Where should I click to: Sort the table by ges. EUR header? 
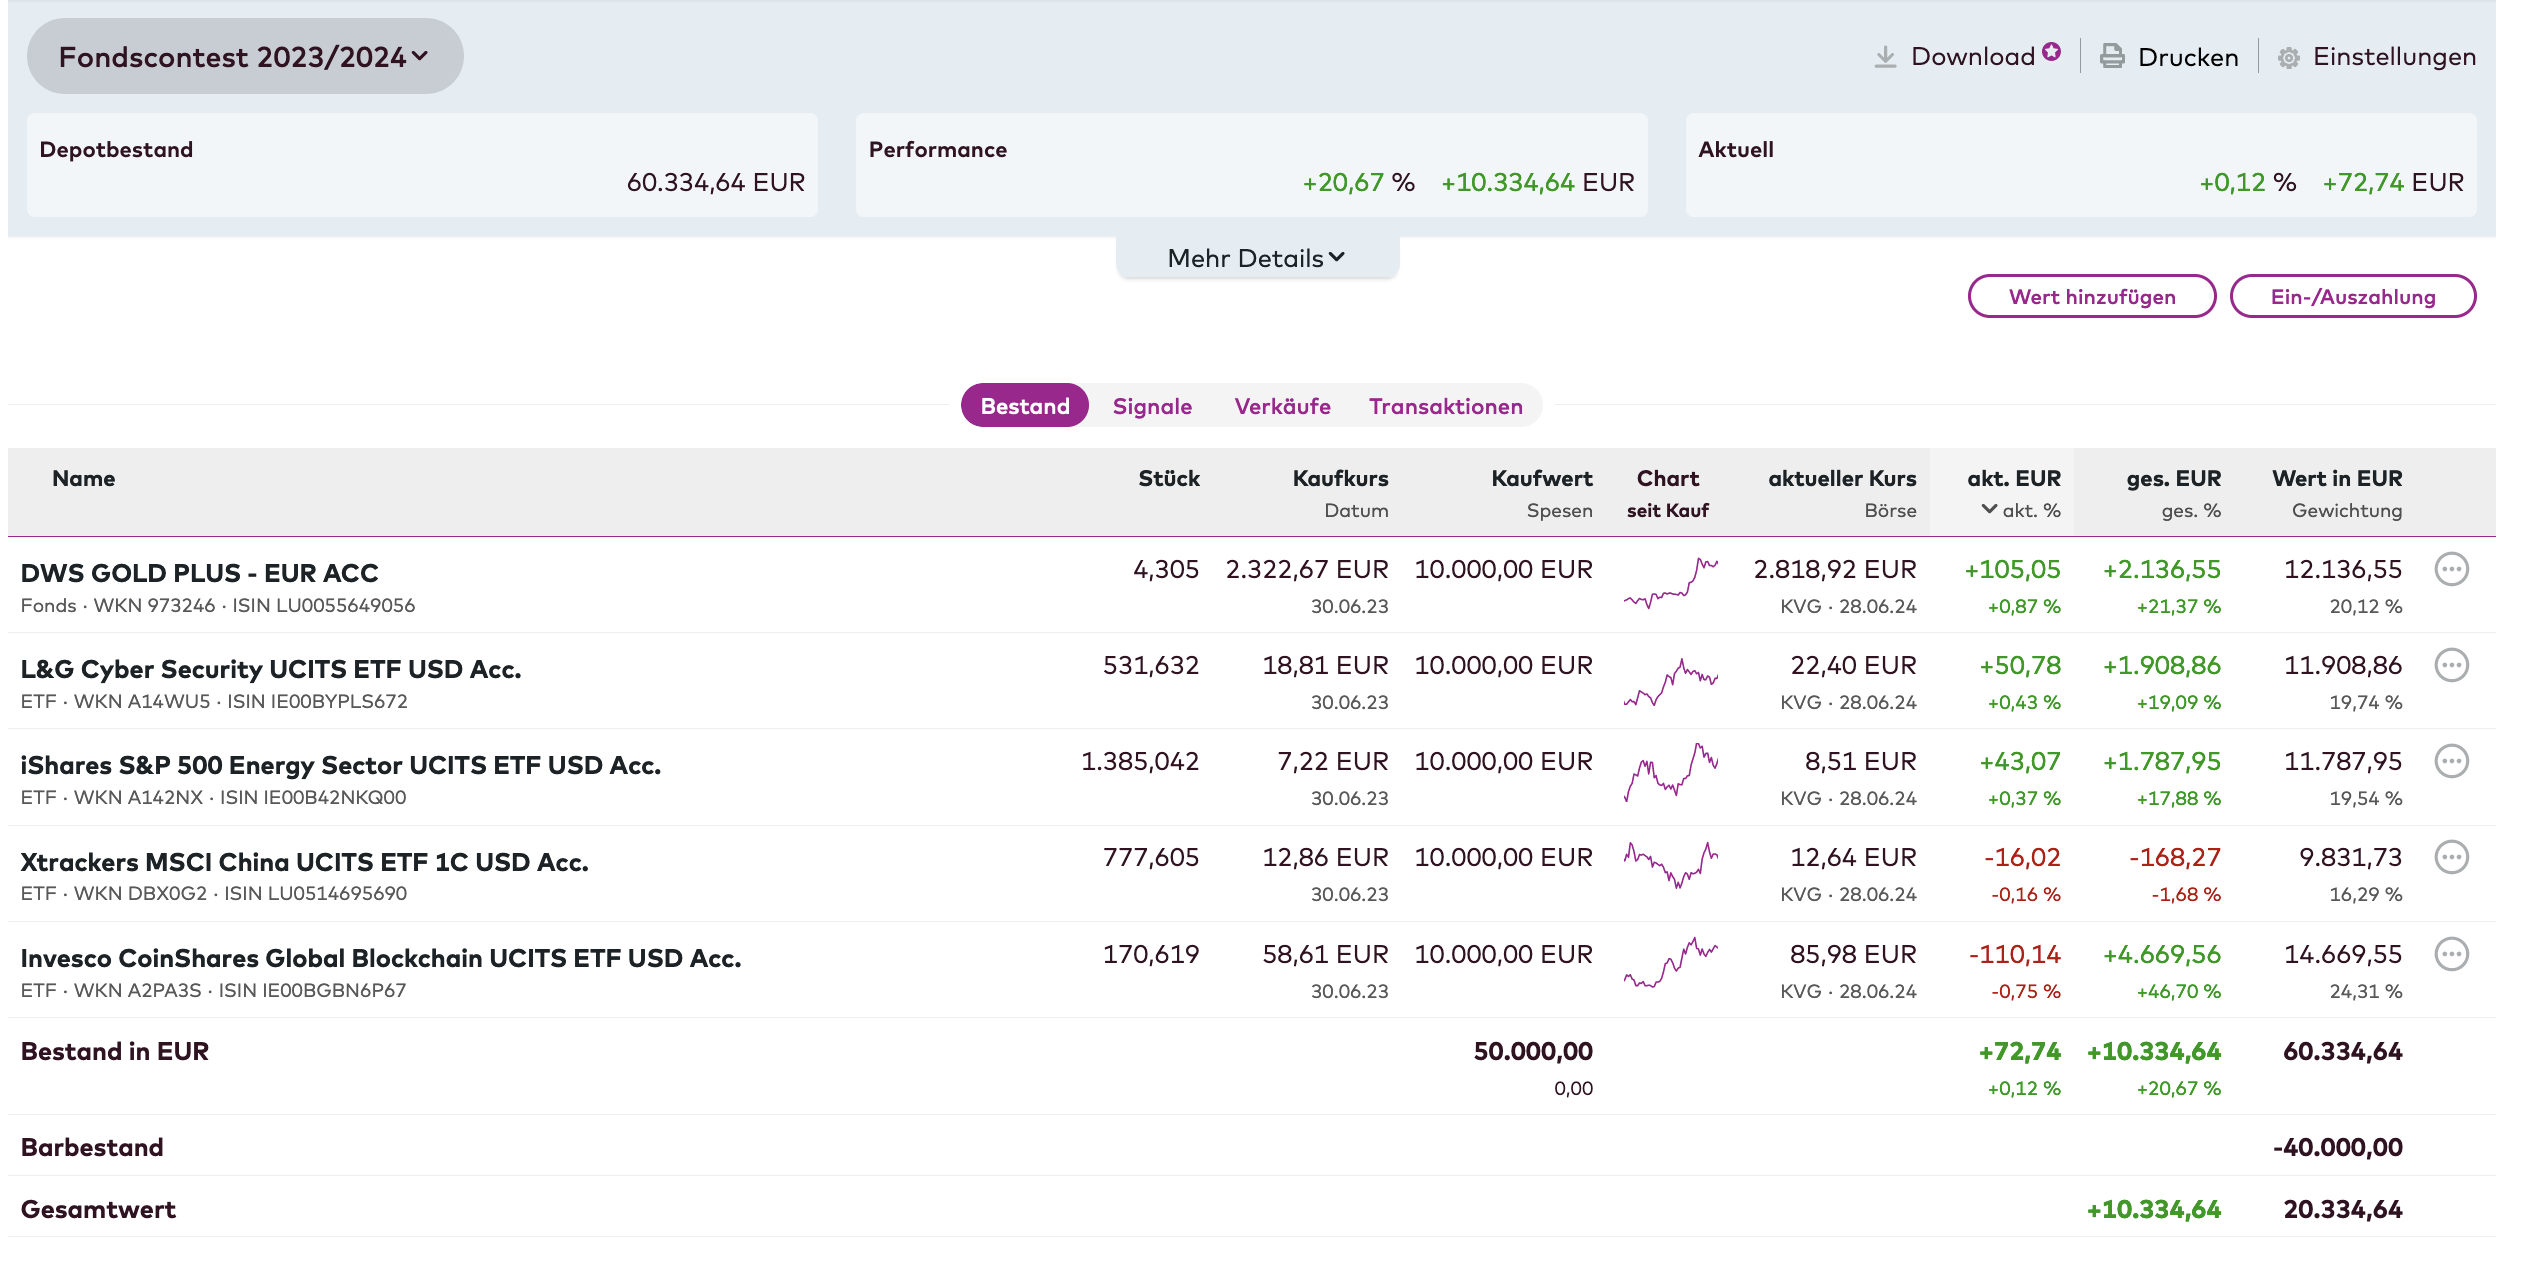coord(2172,478)
